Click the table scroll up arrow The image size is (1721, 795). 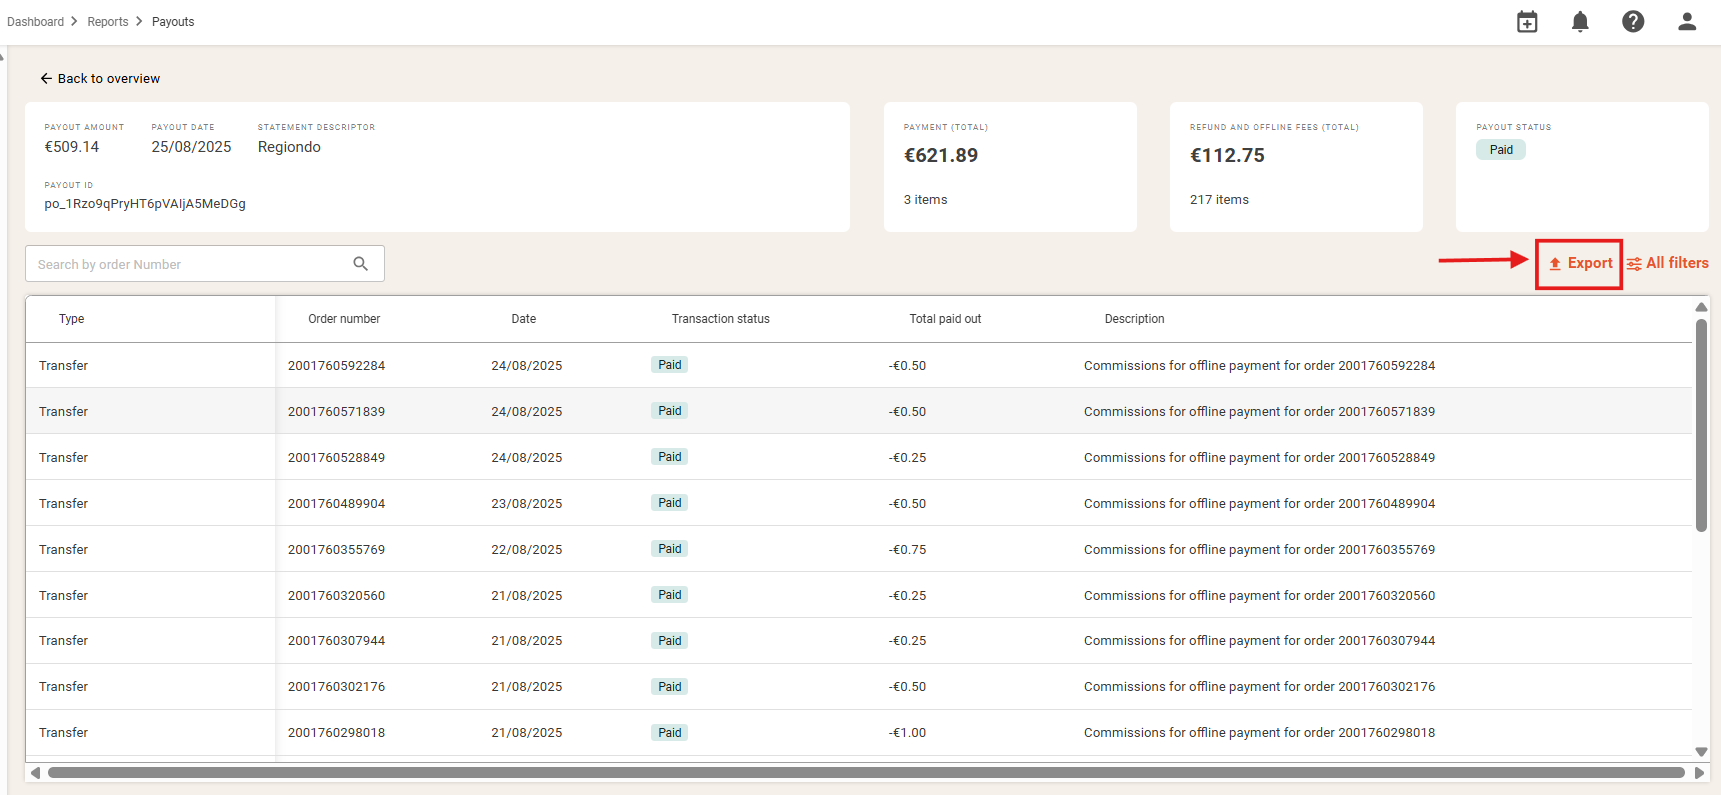pyautogui.click(x=1701, y=307)
